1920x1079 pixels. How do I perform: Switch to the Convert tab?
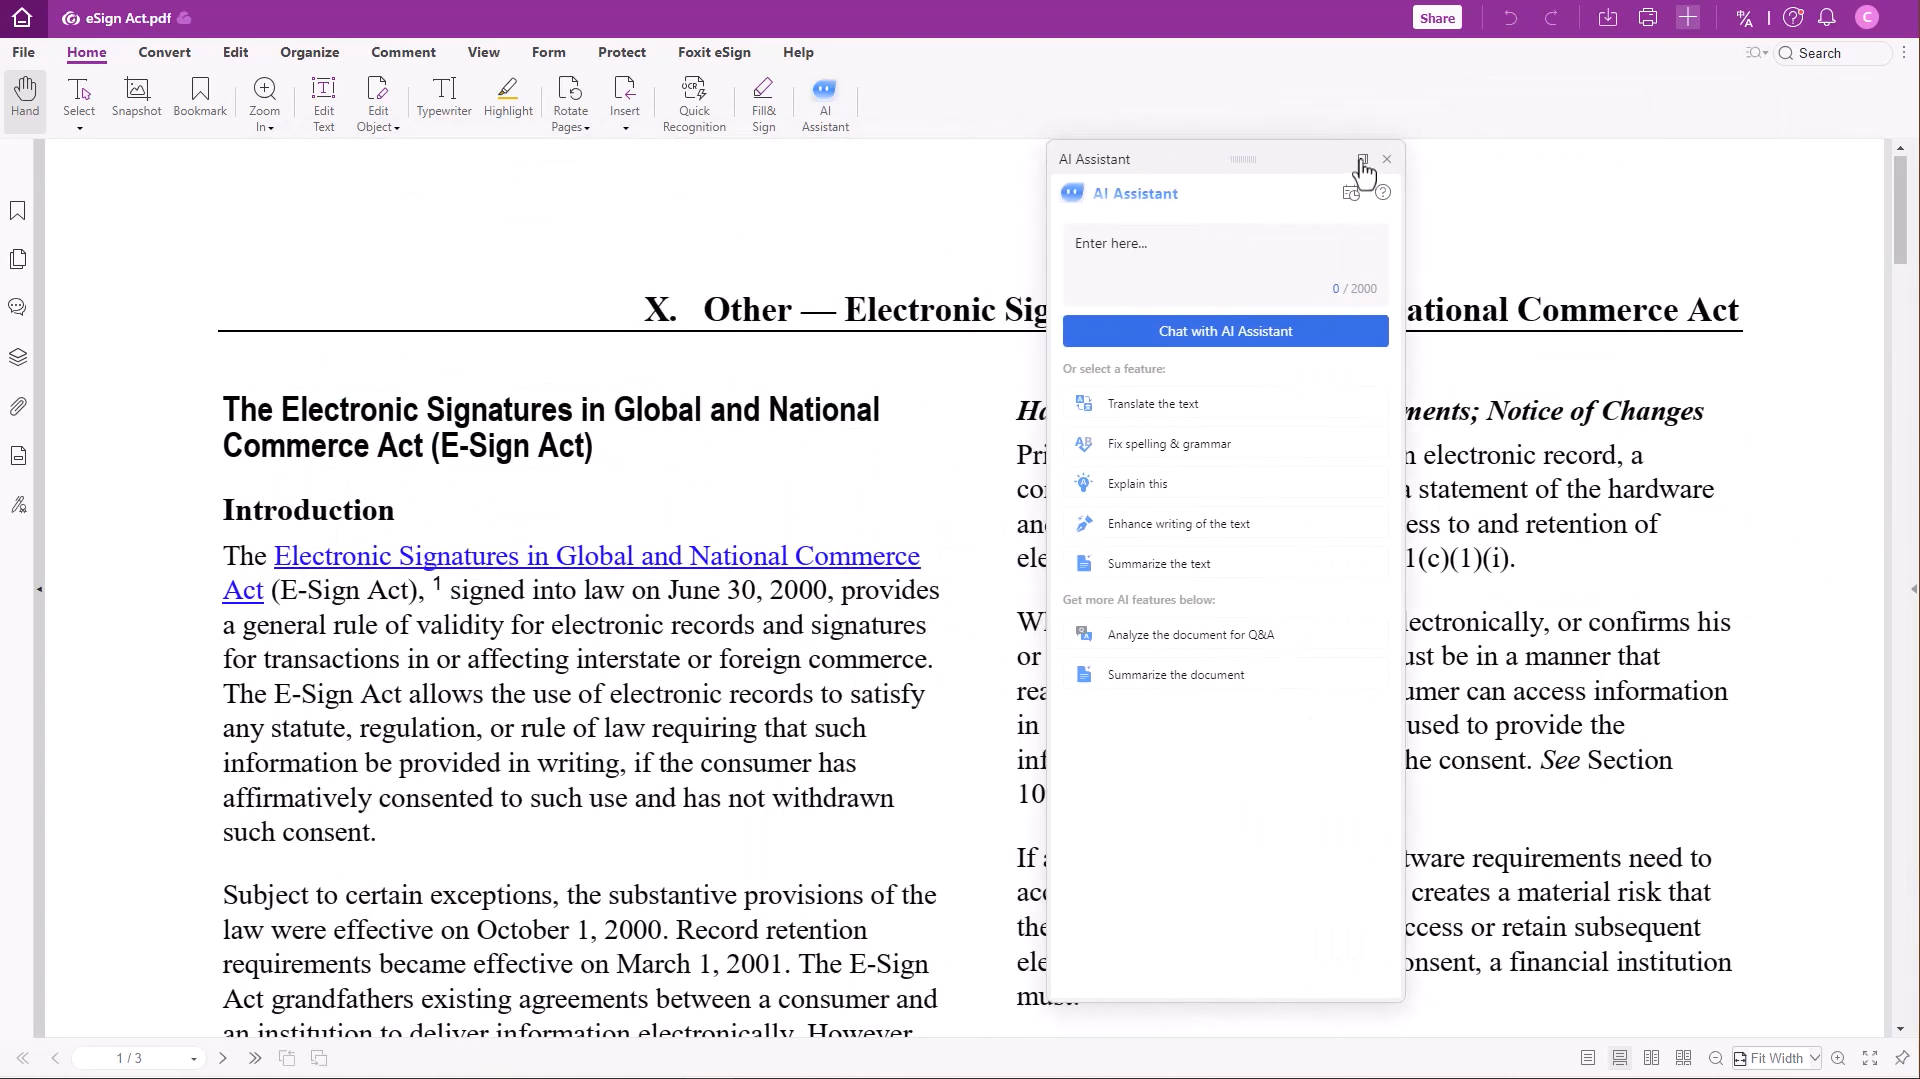pyautogui.click(x=164, y=52)
